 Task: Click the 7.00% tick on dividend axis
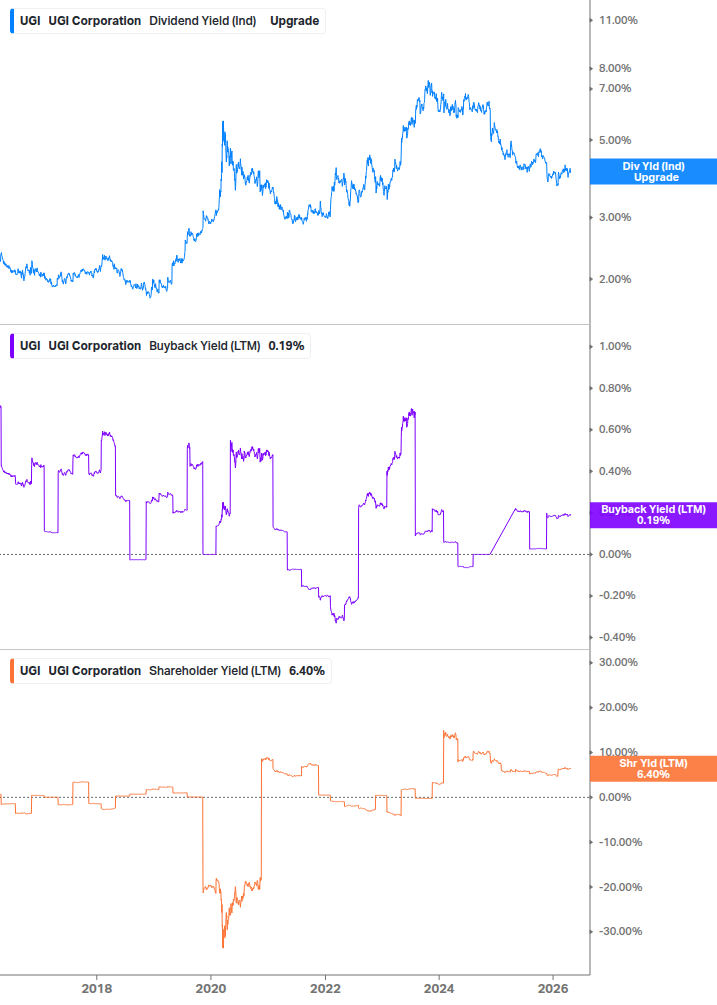615,88
